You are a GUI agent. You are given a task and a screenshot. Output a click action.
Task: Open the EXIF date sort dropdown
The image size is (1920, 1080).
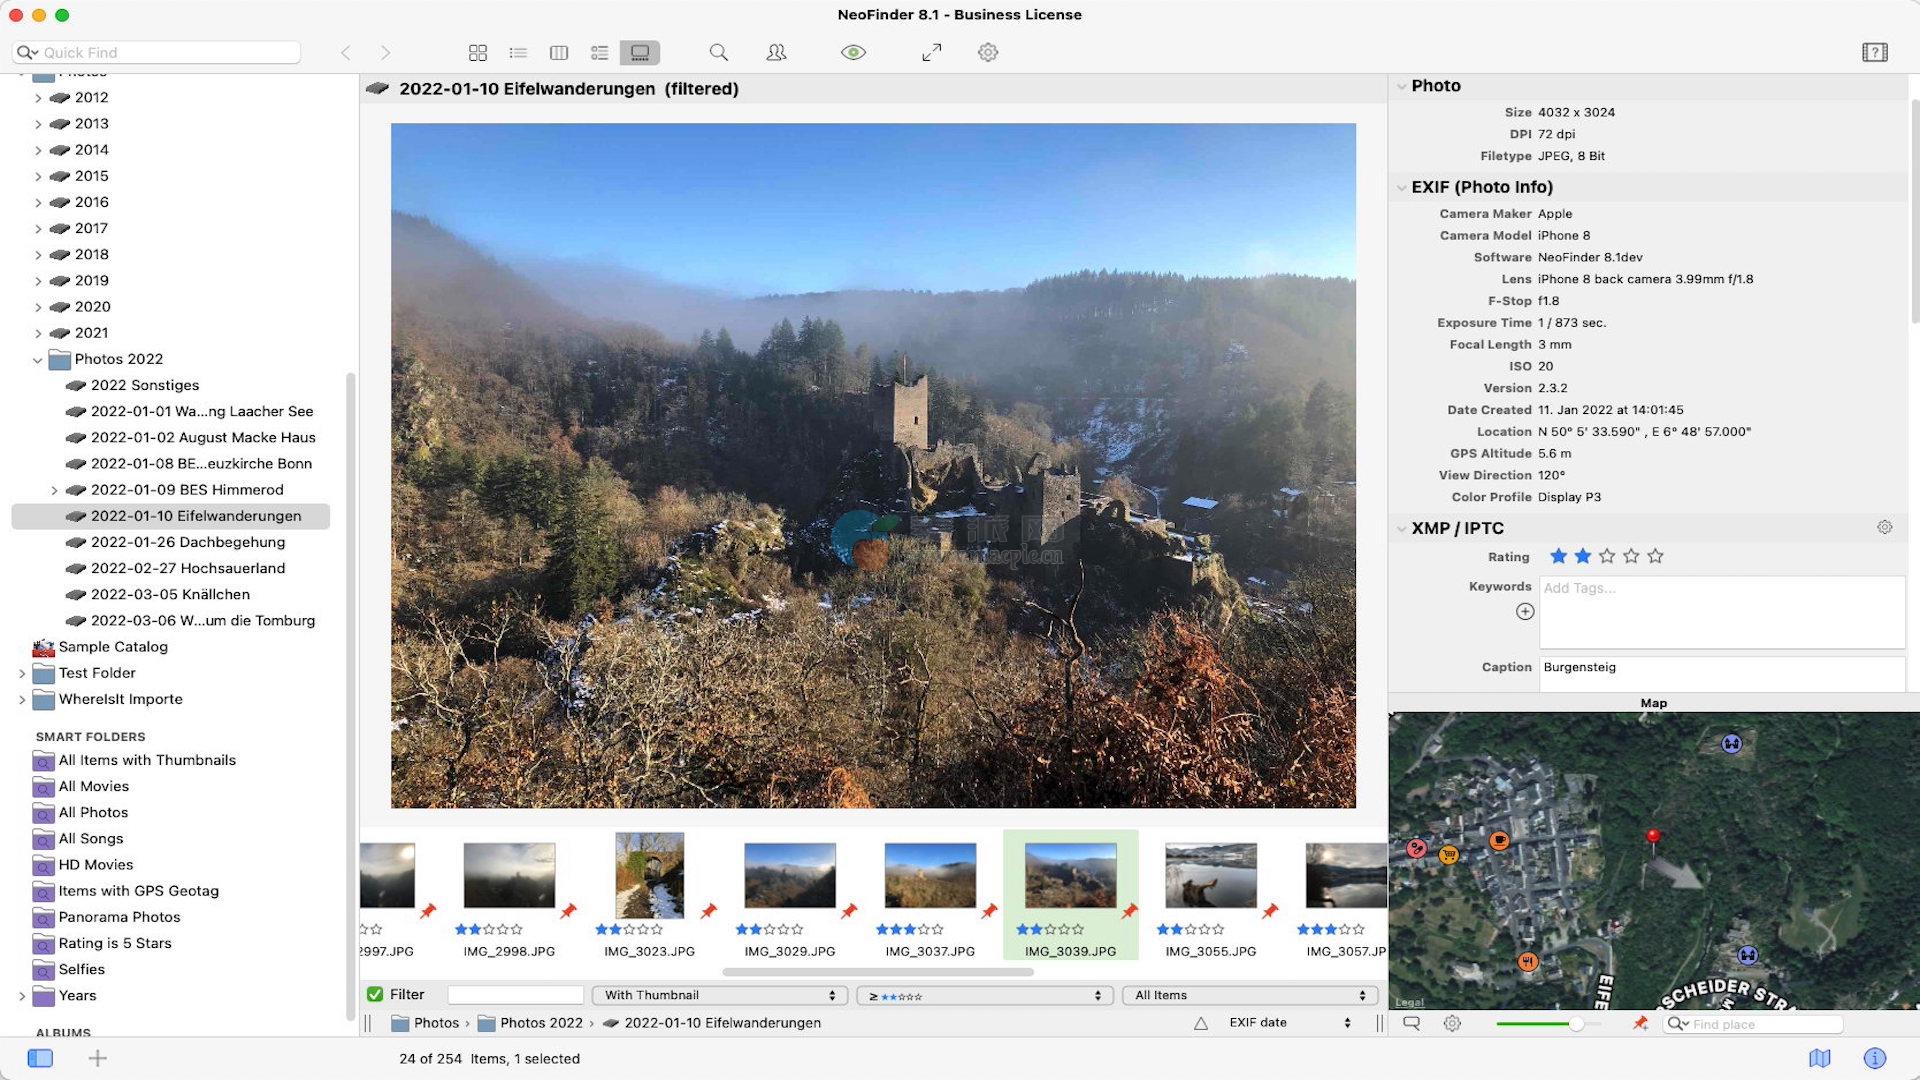click(x=1289, y=1023)
